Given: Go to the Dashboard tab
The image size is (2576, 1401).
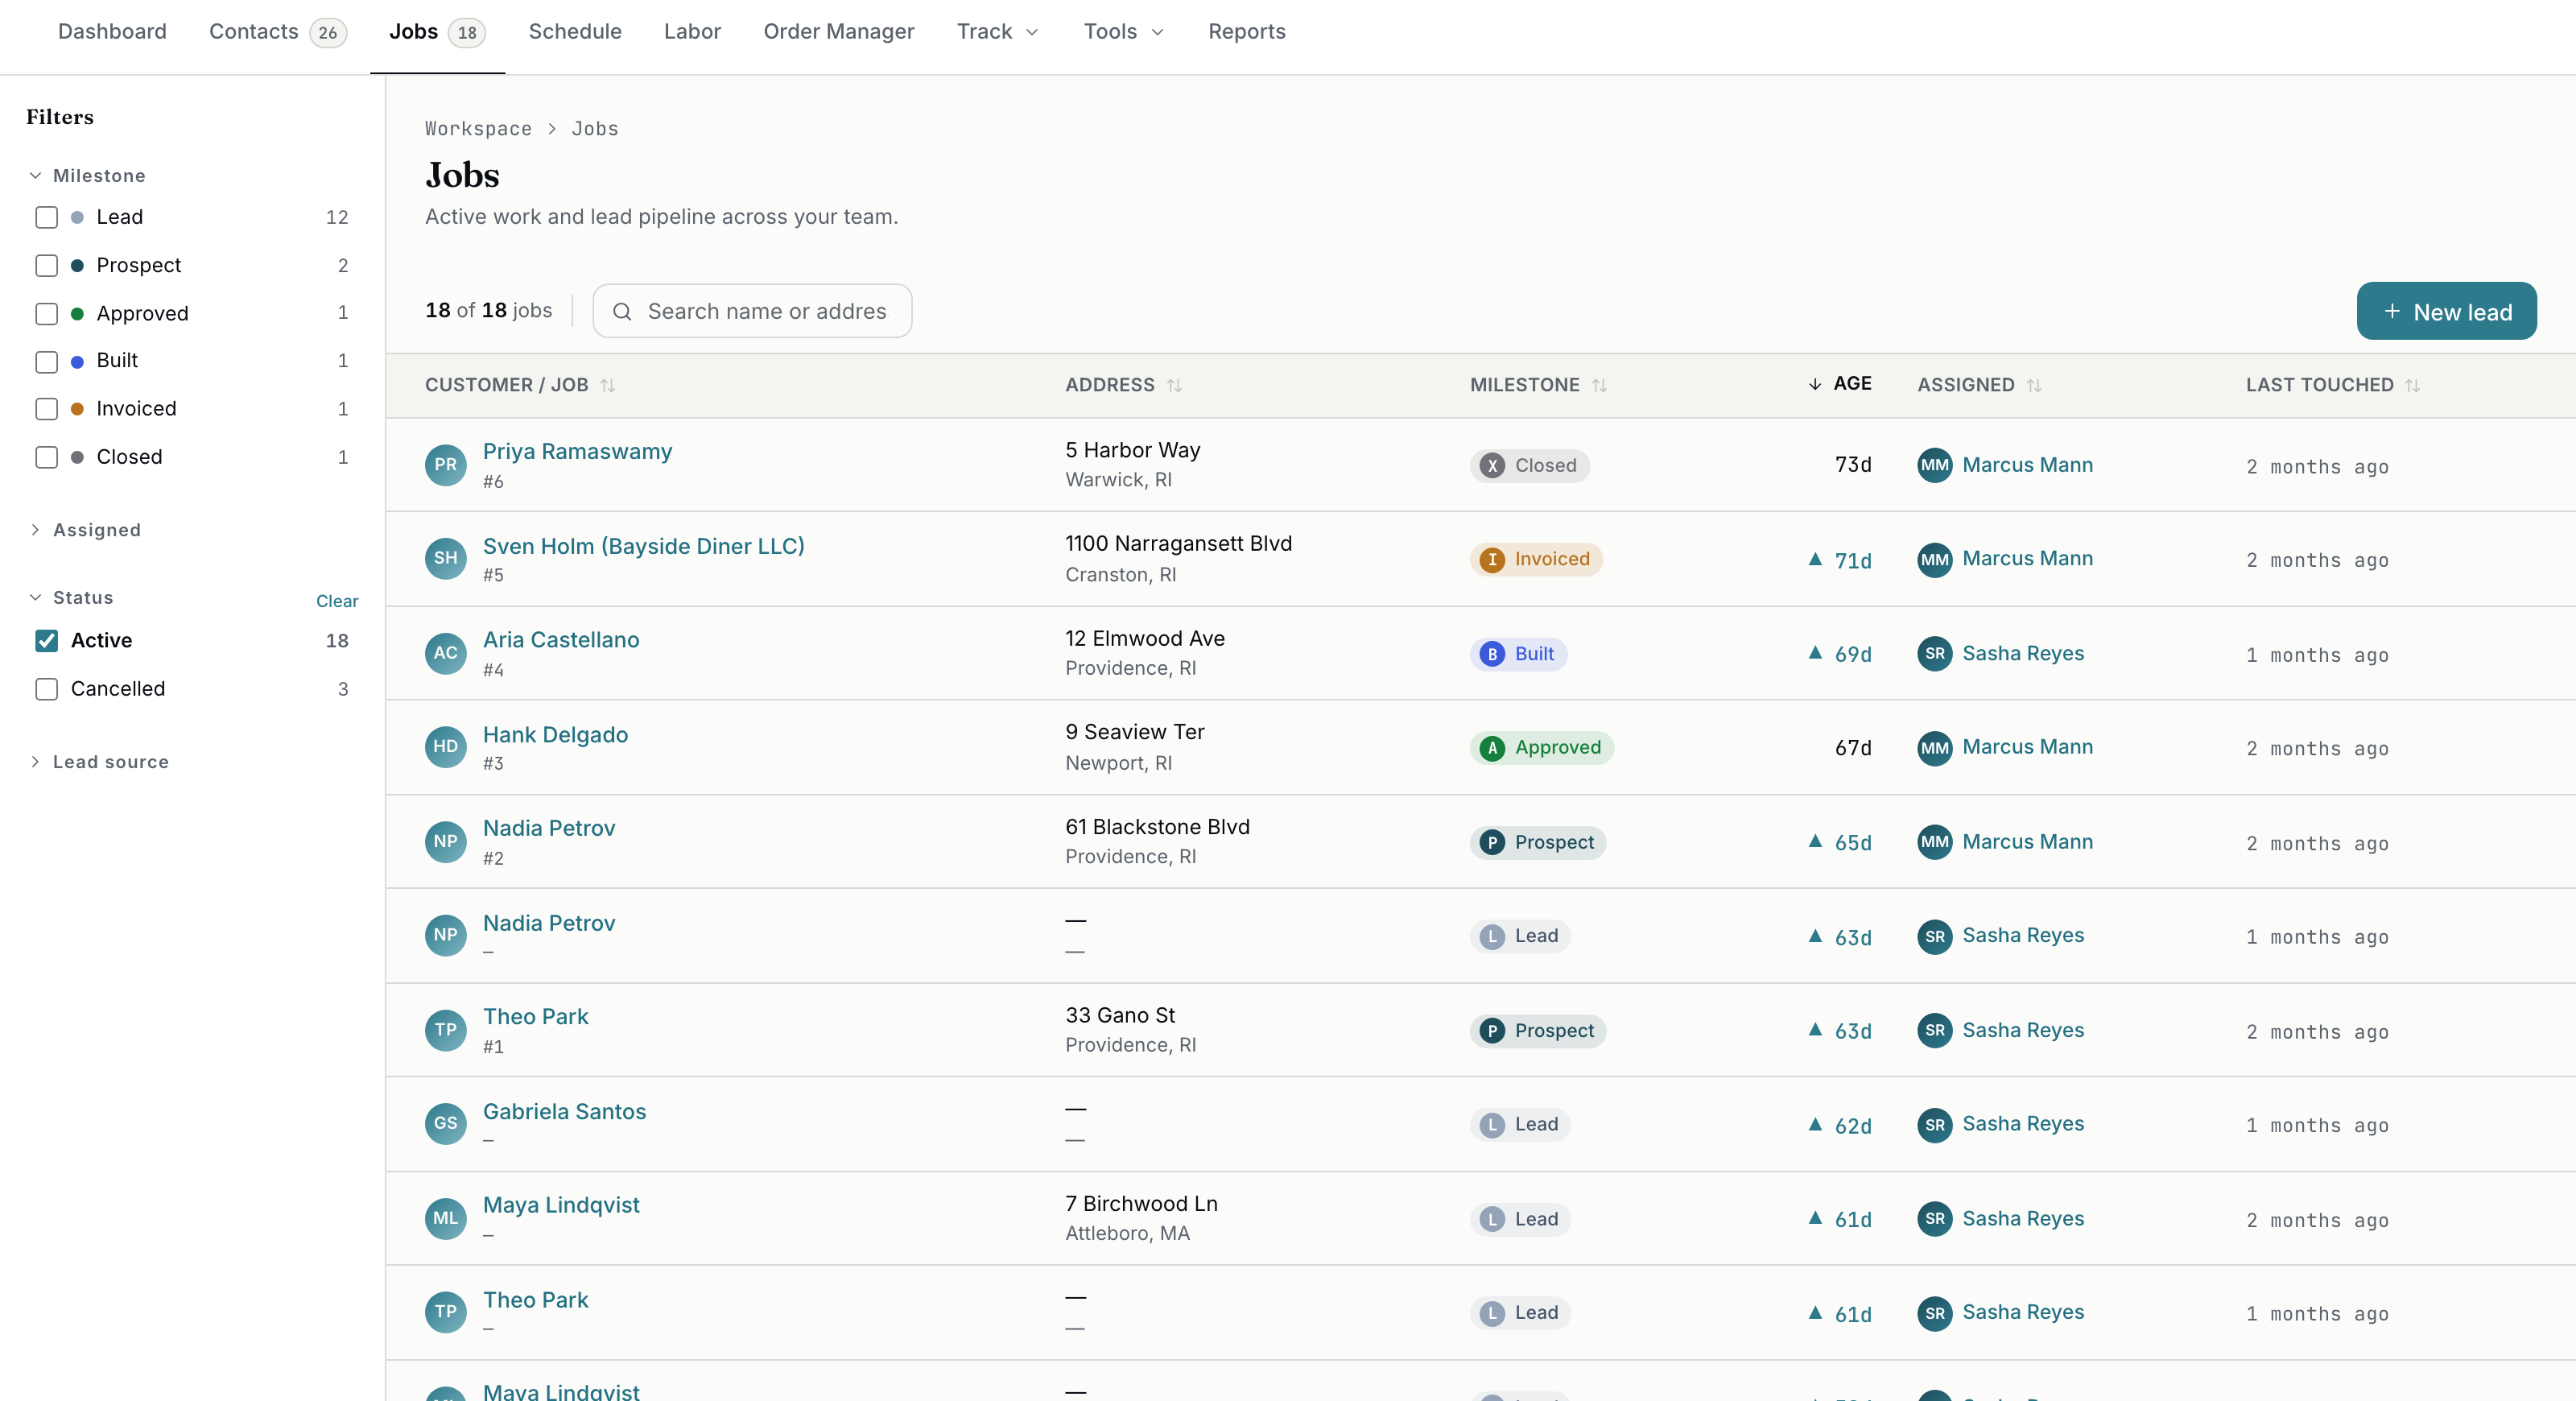Looking at the screenshot, I should [x=112, y=32].
